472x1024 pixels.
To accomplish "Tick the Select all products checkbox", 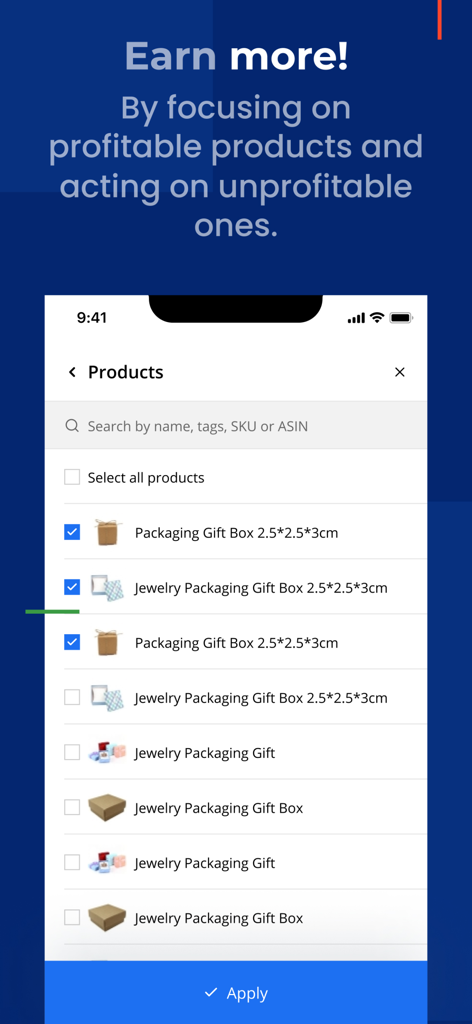I will [x=72, y=477].
